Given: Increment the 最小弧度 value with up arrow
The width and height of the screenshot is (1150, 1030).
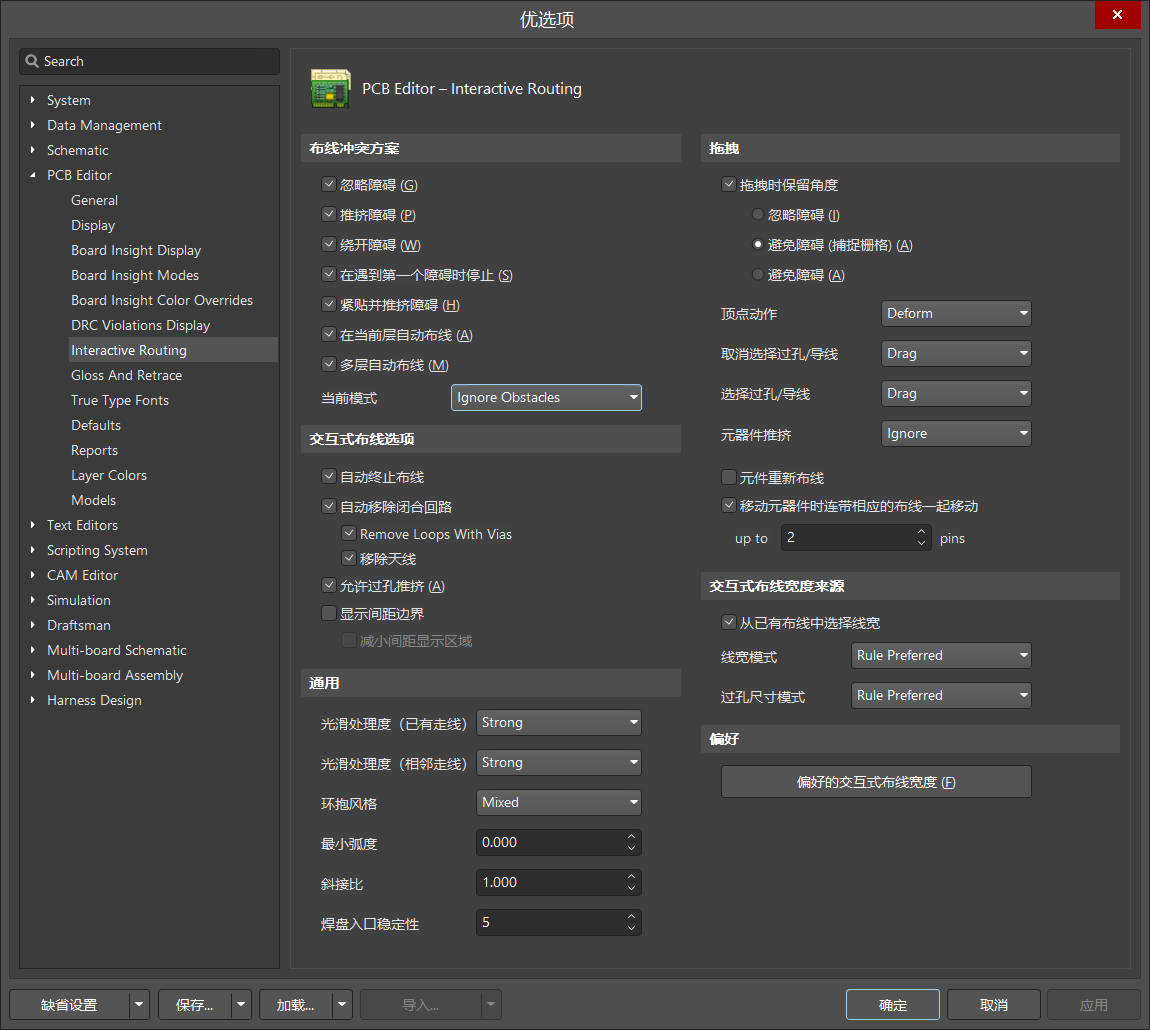Looking at the screenshot, I should click(x=631, y=837).
